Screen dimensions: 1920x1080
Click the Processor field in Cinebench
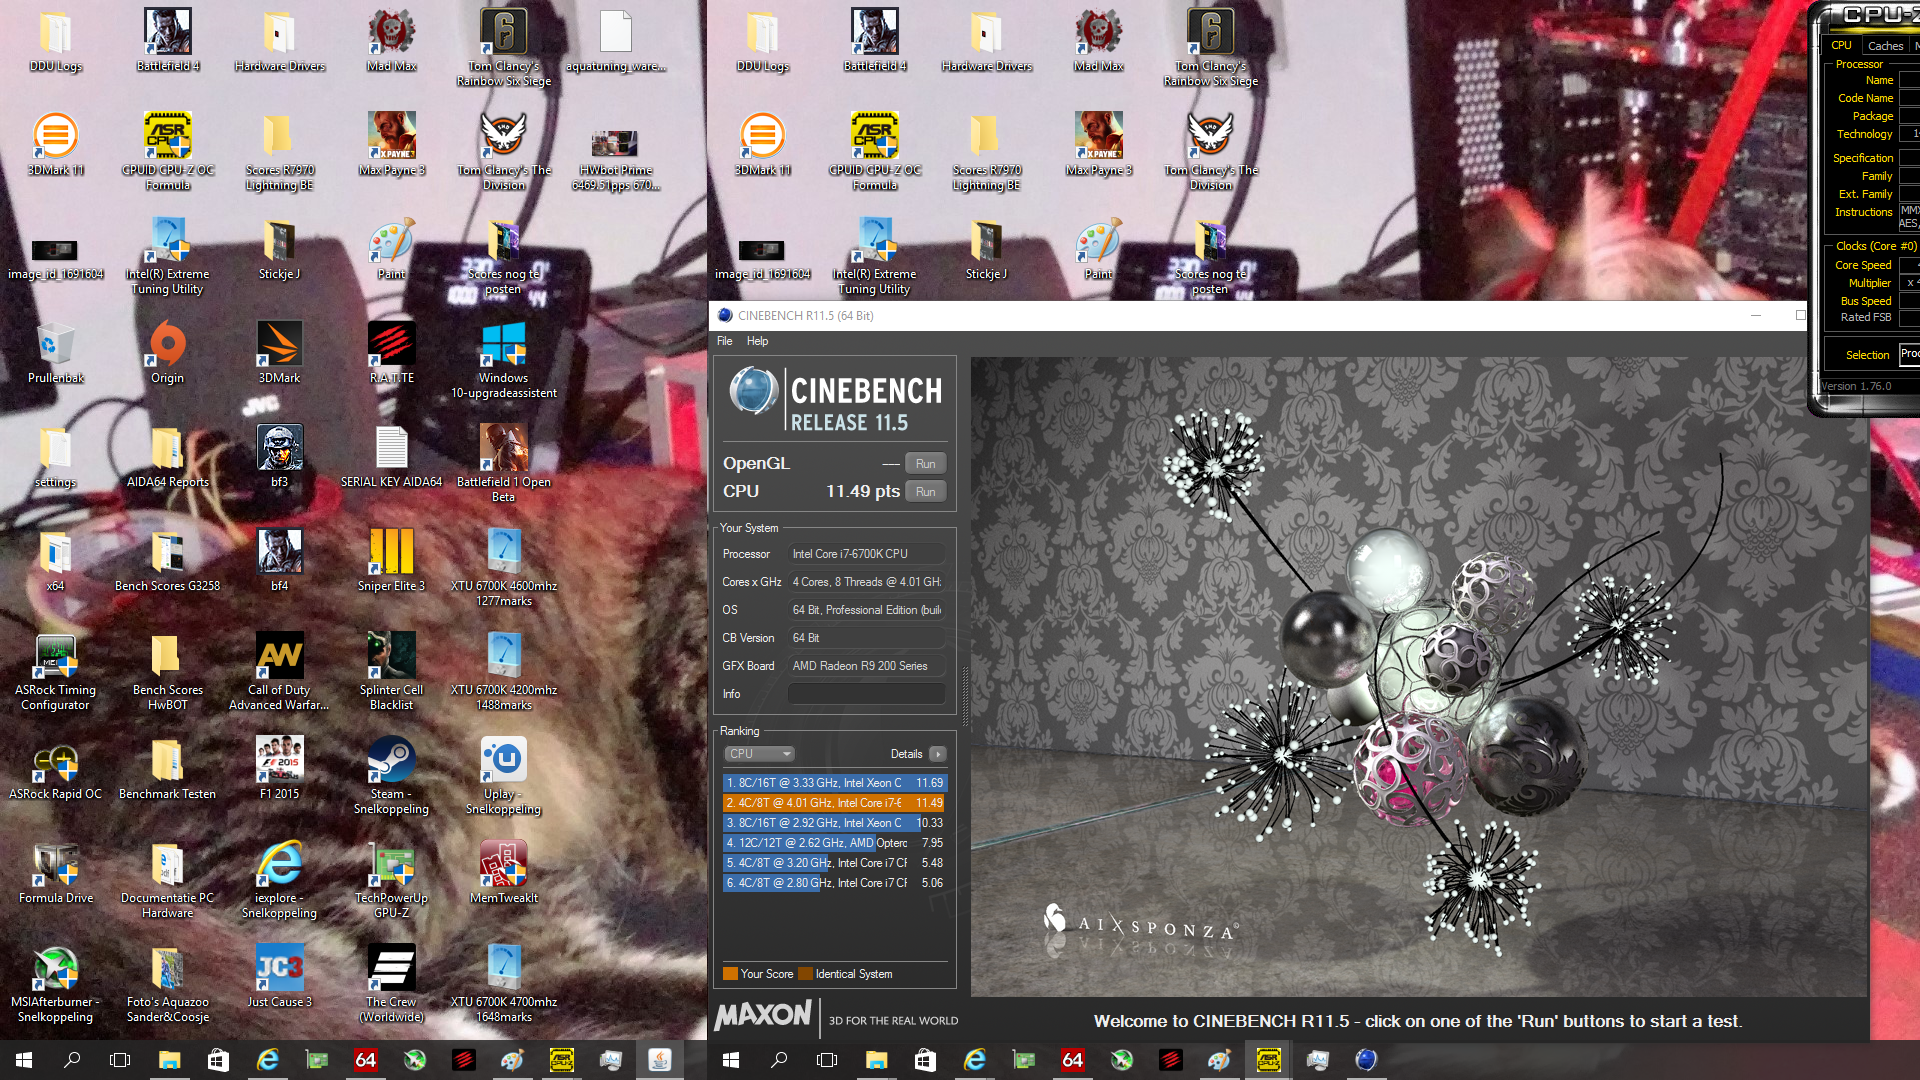pyautogui.click(x=866, y=554)
